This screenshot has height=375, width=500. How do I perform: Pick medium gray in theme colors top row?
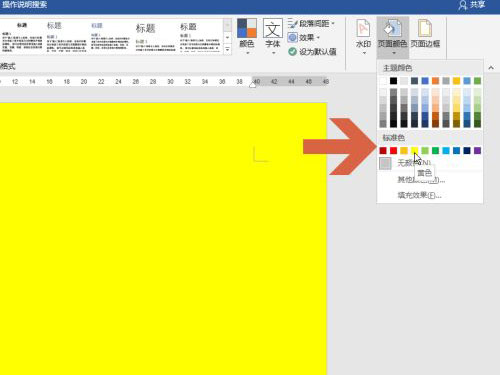click(446, 81)
